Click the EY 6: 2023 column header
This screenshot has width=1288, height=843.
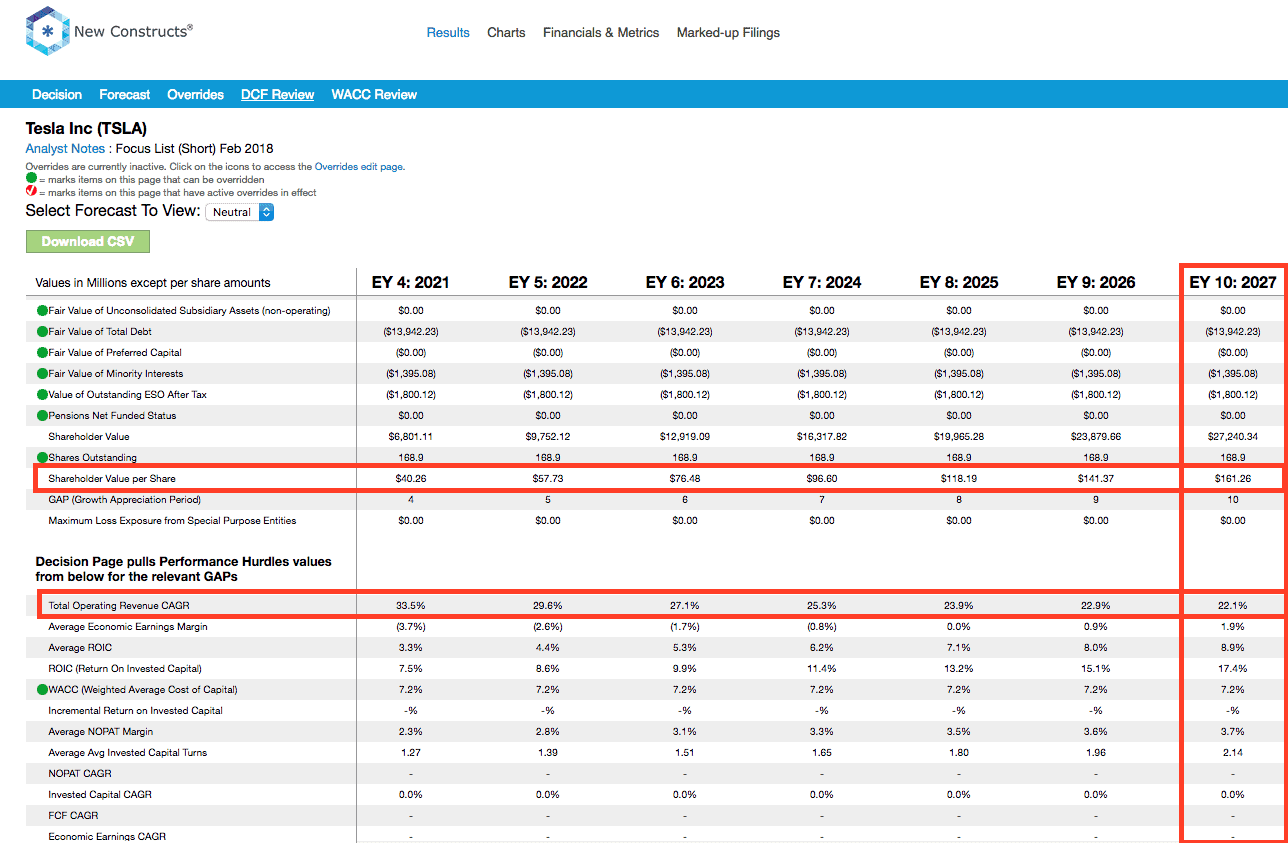point(685,283)
